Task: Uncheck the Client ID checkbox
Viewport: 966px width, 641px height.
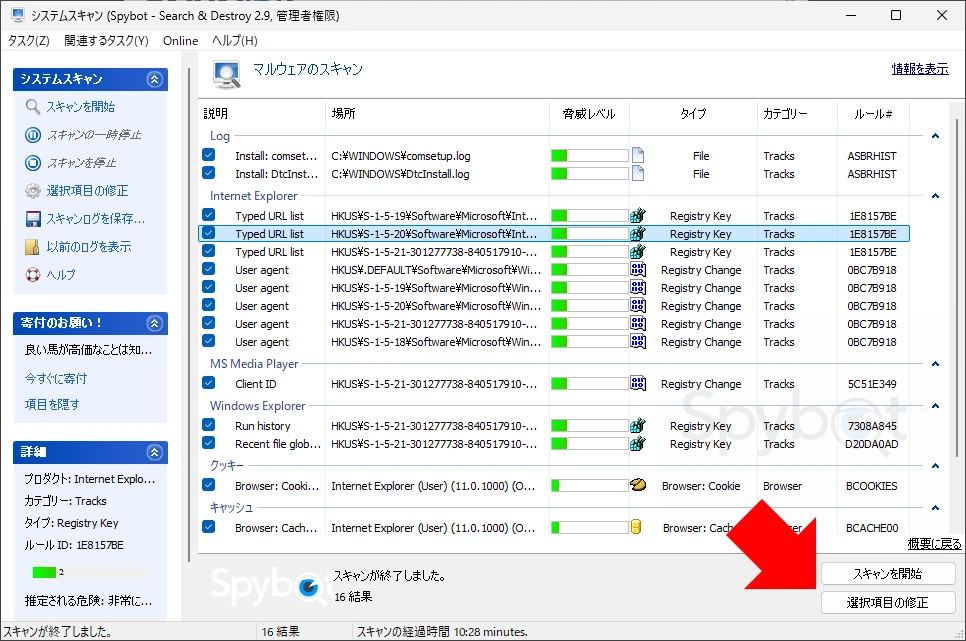Action: click(209, 383)
